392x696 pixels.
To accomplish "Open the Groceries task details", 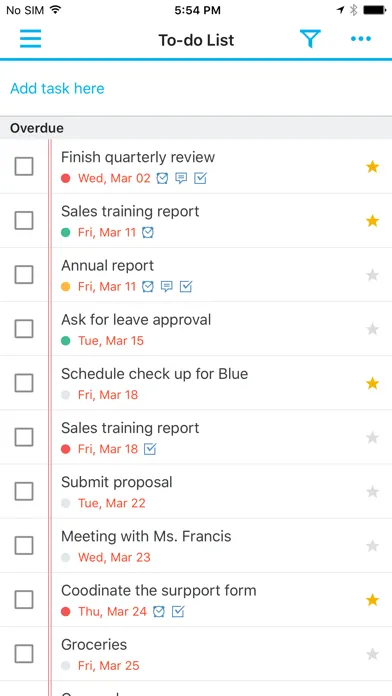I will click(94, 645).
